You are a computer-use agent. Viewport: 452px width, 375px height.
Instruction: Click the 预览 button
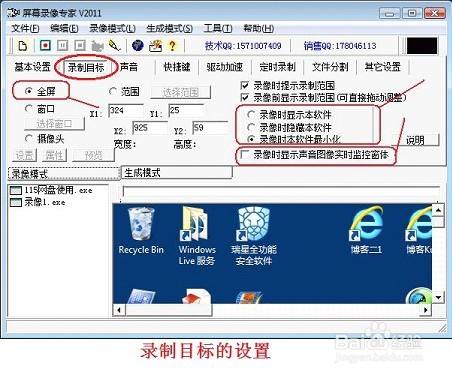[x=93, y=155]
